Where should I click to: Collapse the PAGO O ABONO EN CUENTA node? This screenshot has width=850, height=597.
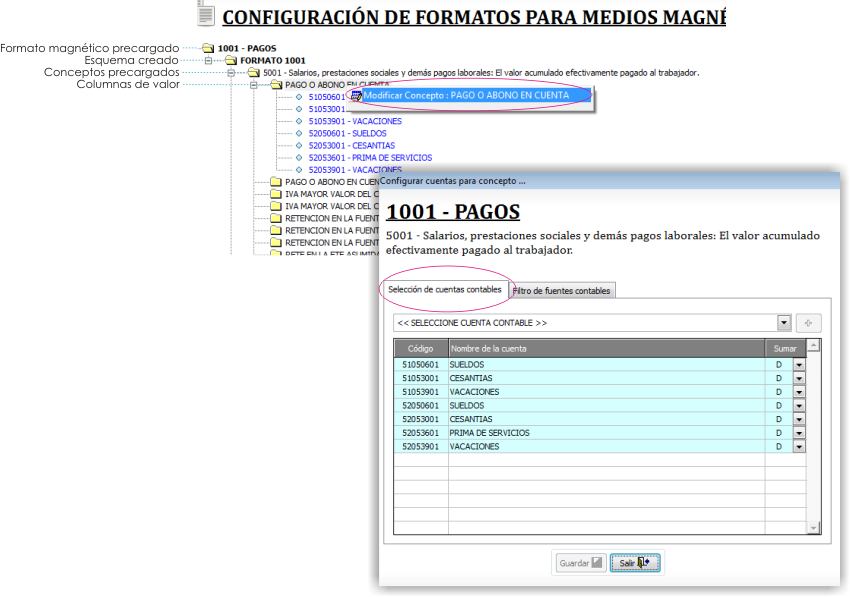253,85
